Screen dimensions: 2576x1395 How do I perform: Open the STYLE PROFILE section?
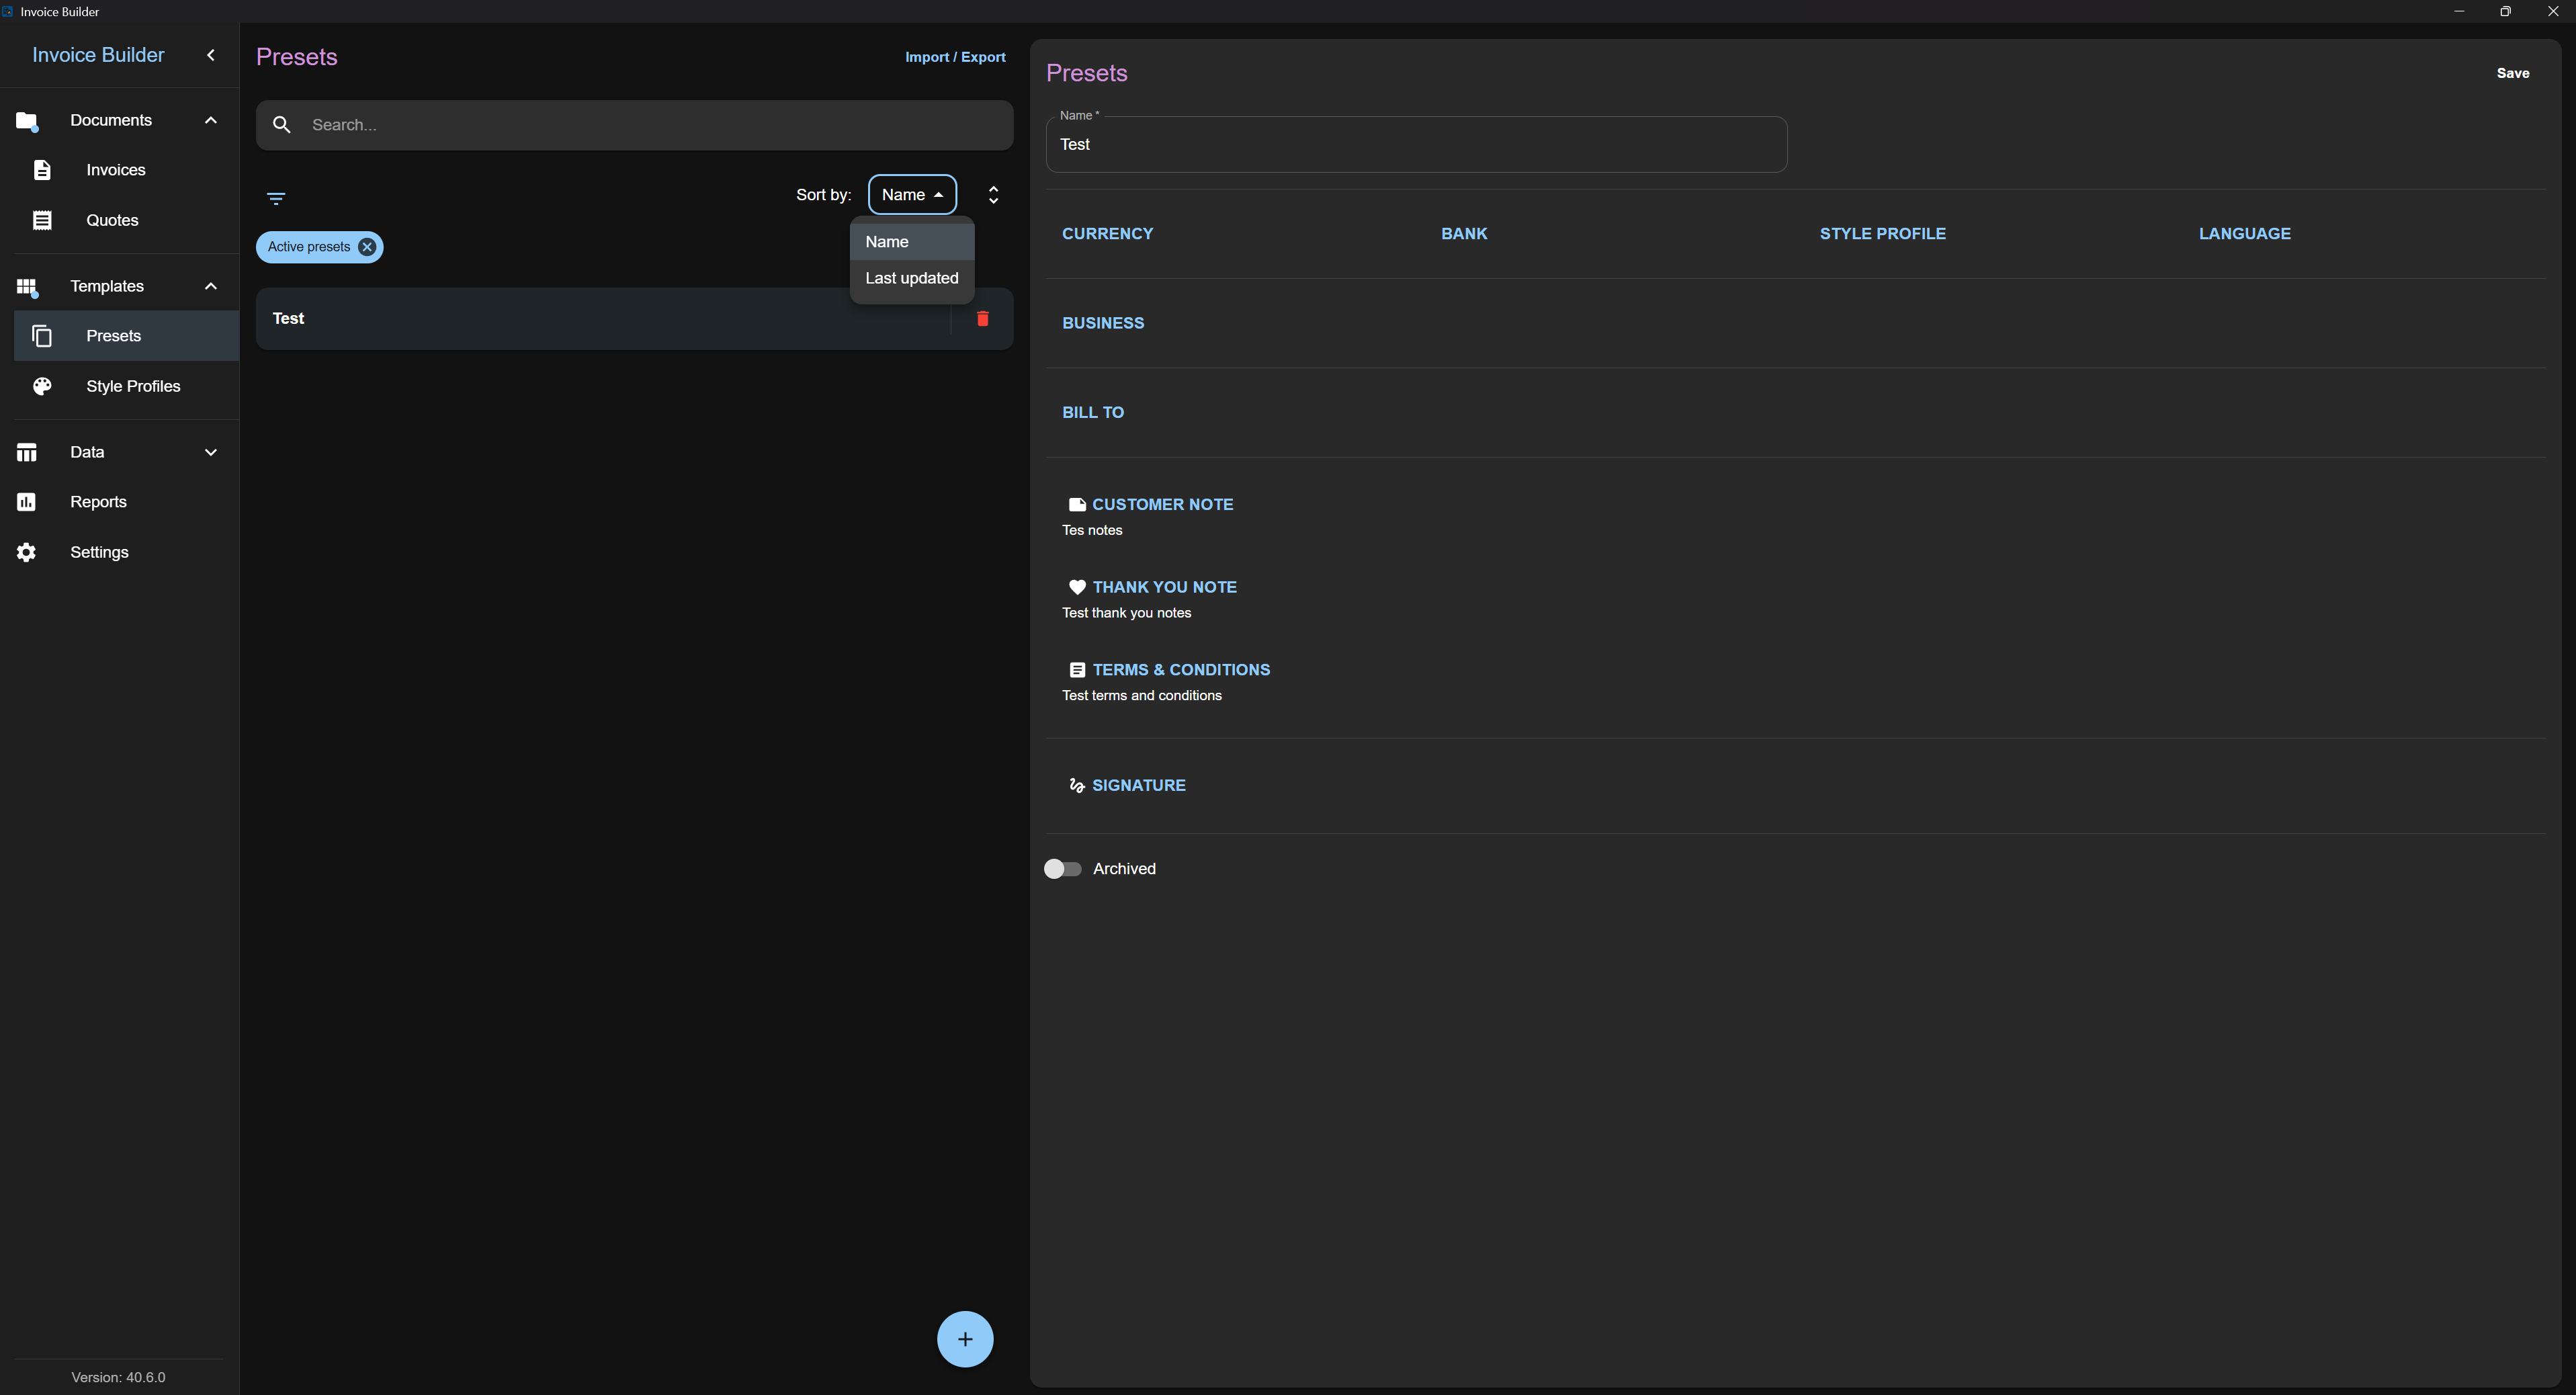[x=1882, y=234]
